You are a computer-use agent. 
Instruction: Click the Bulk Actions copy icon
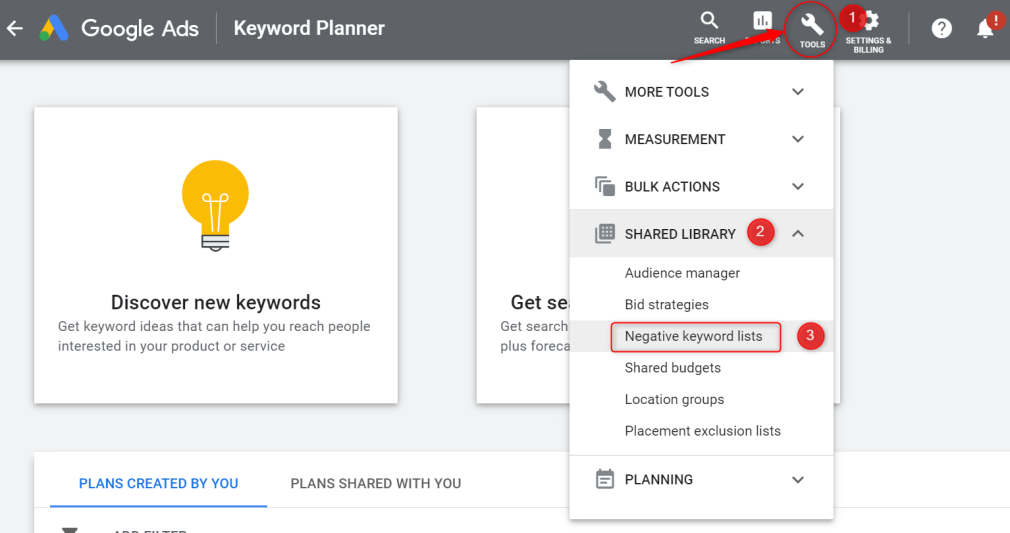pyautogui.click(x=604, y=186)
